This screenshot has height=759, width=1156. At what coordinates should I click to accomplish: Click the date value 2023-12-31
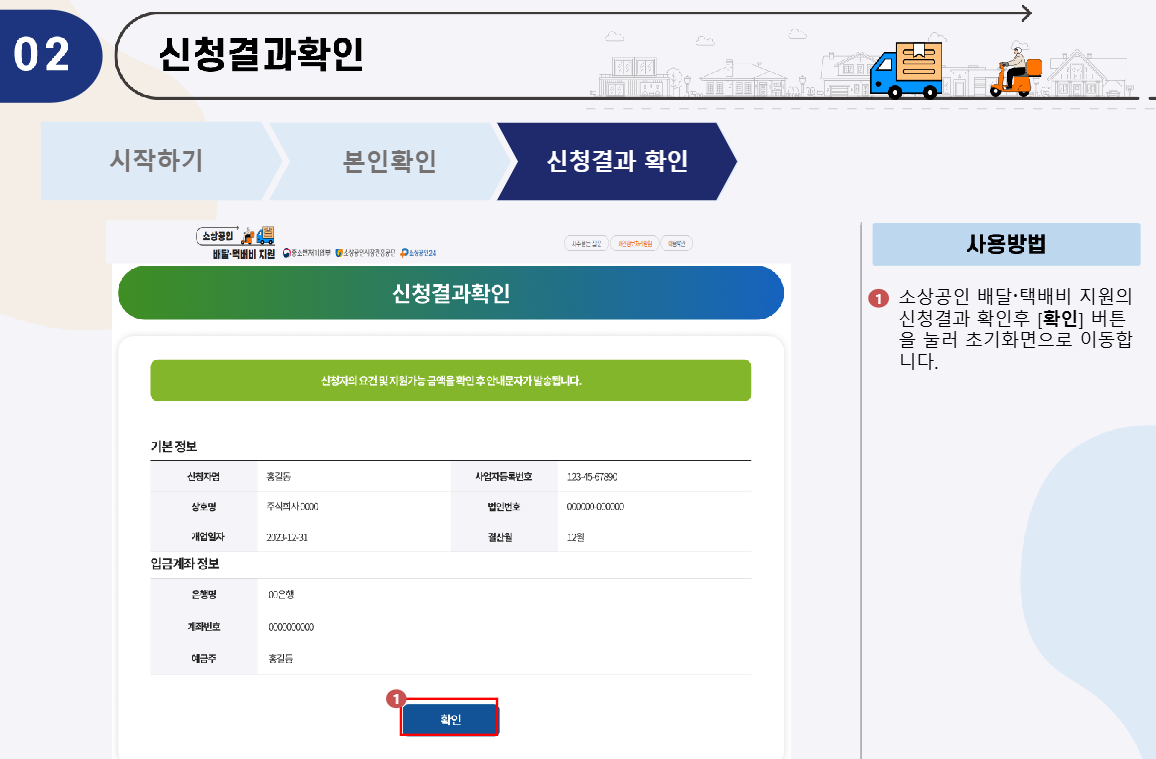(287, 537)
